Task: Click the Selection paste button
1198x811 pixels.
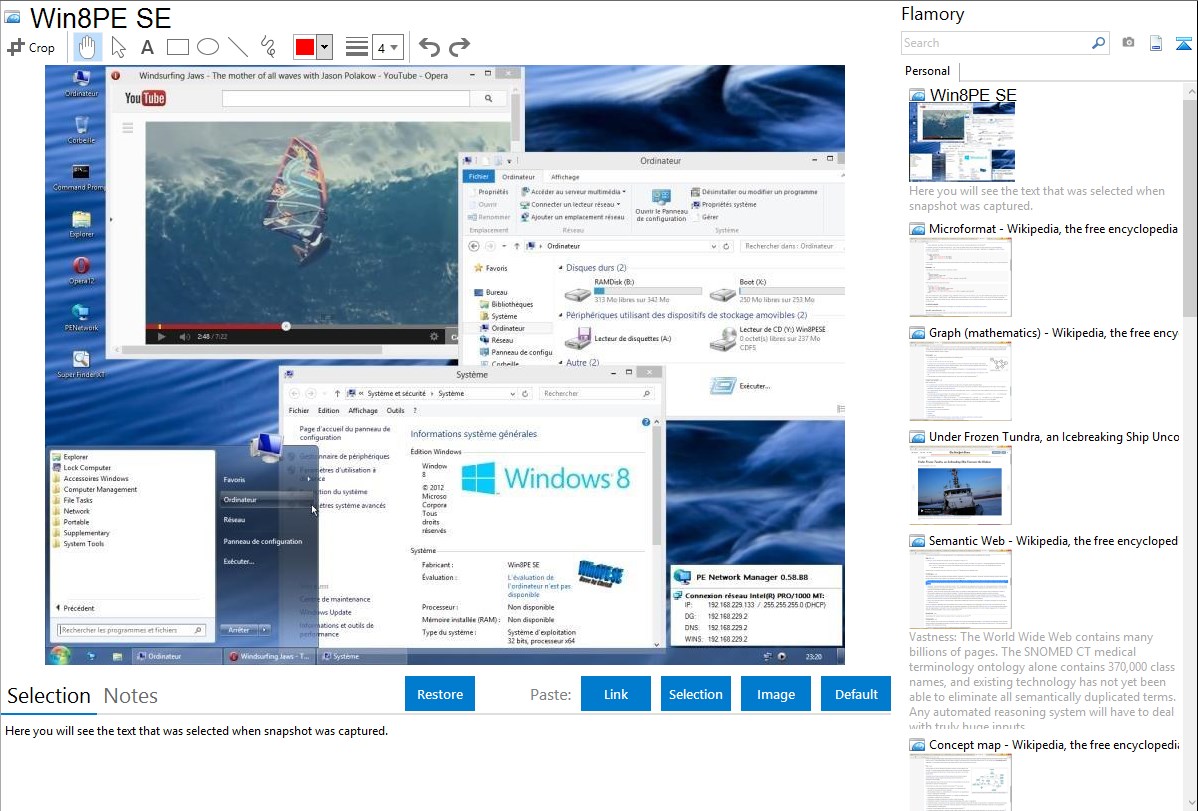Action: (695, 694)
